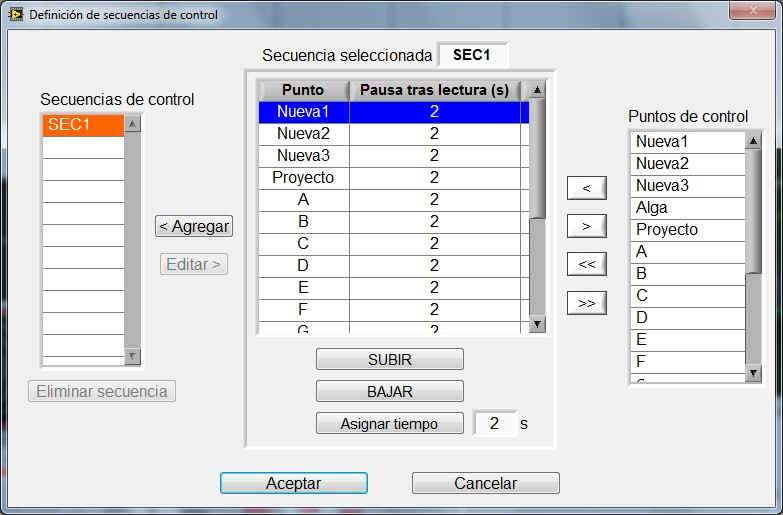Select SEC1 in Secuencias de control
The width and height of the screenshot is (783, 515).
(82, 125)
